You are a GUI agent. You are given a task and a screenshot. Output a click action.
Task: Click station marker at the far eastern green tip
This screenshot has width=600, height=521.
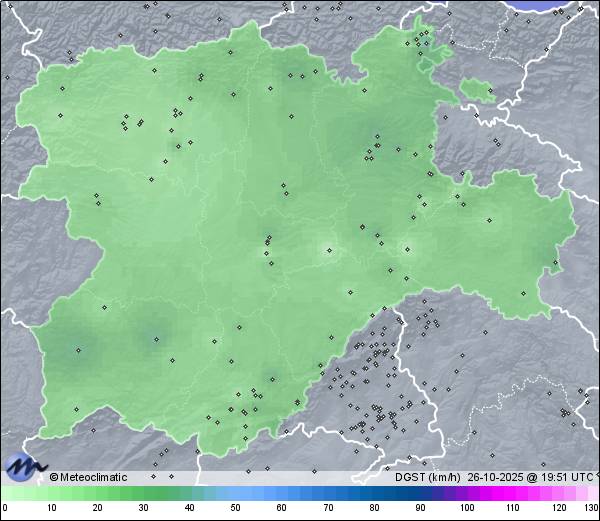click(x=556, y=265)
